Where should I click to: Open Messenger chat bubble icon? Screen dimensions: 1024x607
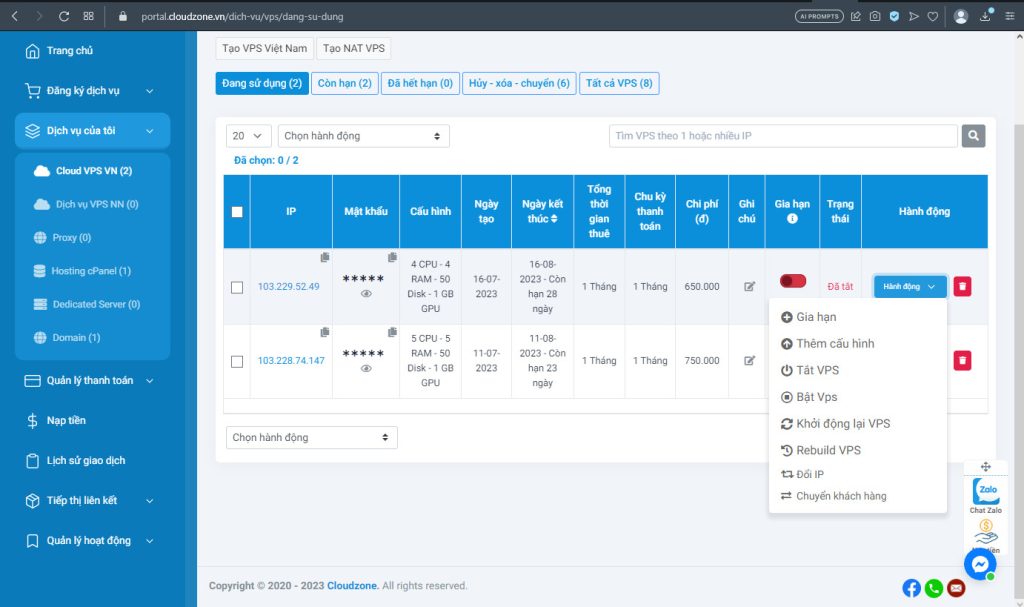point(979,564)
